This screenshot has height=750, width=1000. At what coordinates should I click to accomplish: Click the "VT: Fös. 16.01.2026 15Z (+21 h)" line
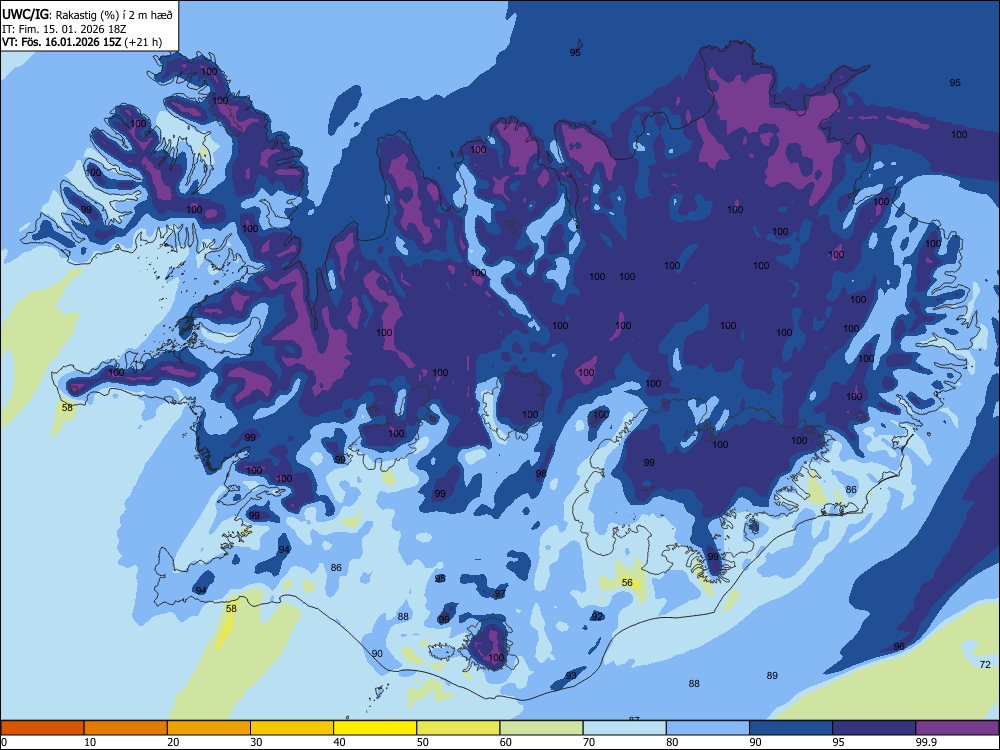82,43
